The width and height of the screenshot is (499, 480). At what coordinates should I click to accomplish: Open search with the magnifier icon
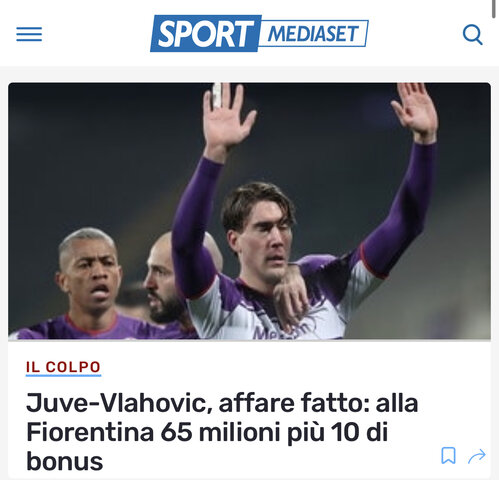473,34
